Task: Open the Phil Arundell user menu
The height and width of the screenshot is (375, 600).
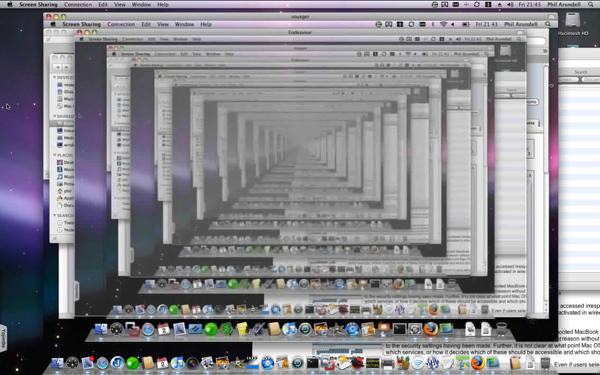Action: (564, 4)
